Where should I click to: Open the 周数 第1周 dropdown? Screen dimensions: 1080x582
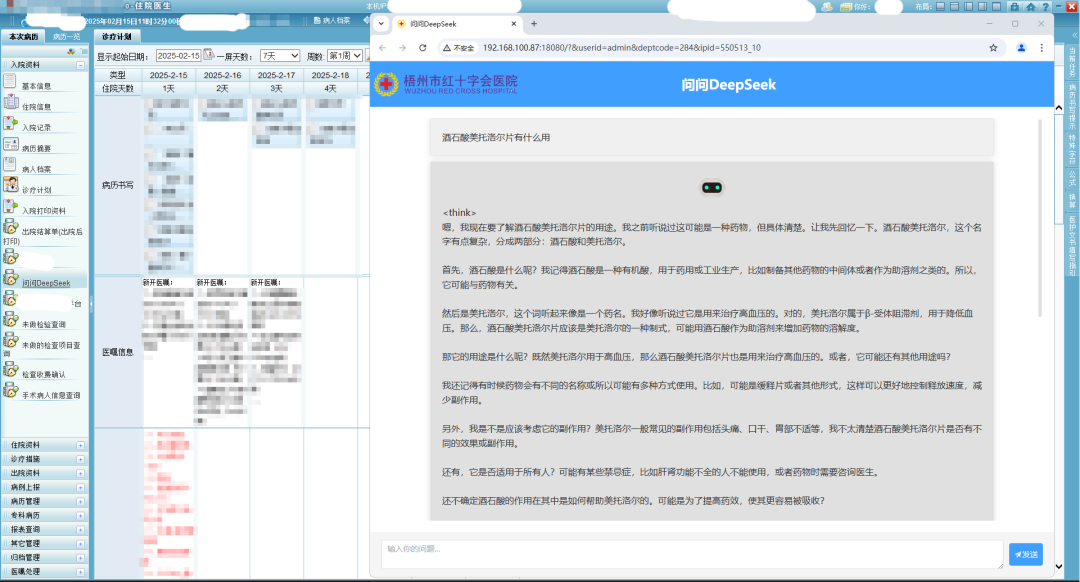point(344,56)
